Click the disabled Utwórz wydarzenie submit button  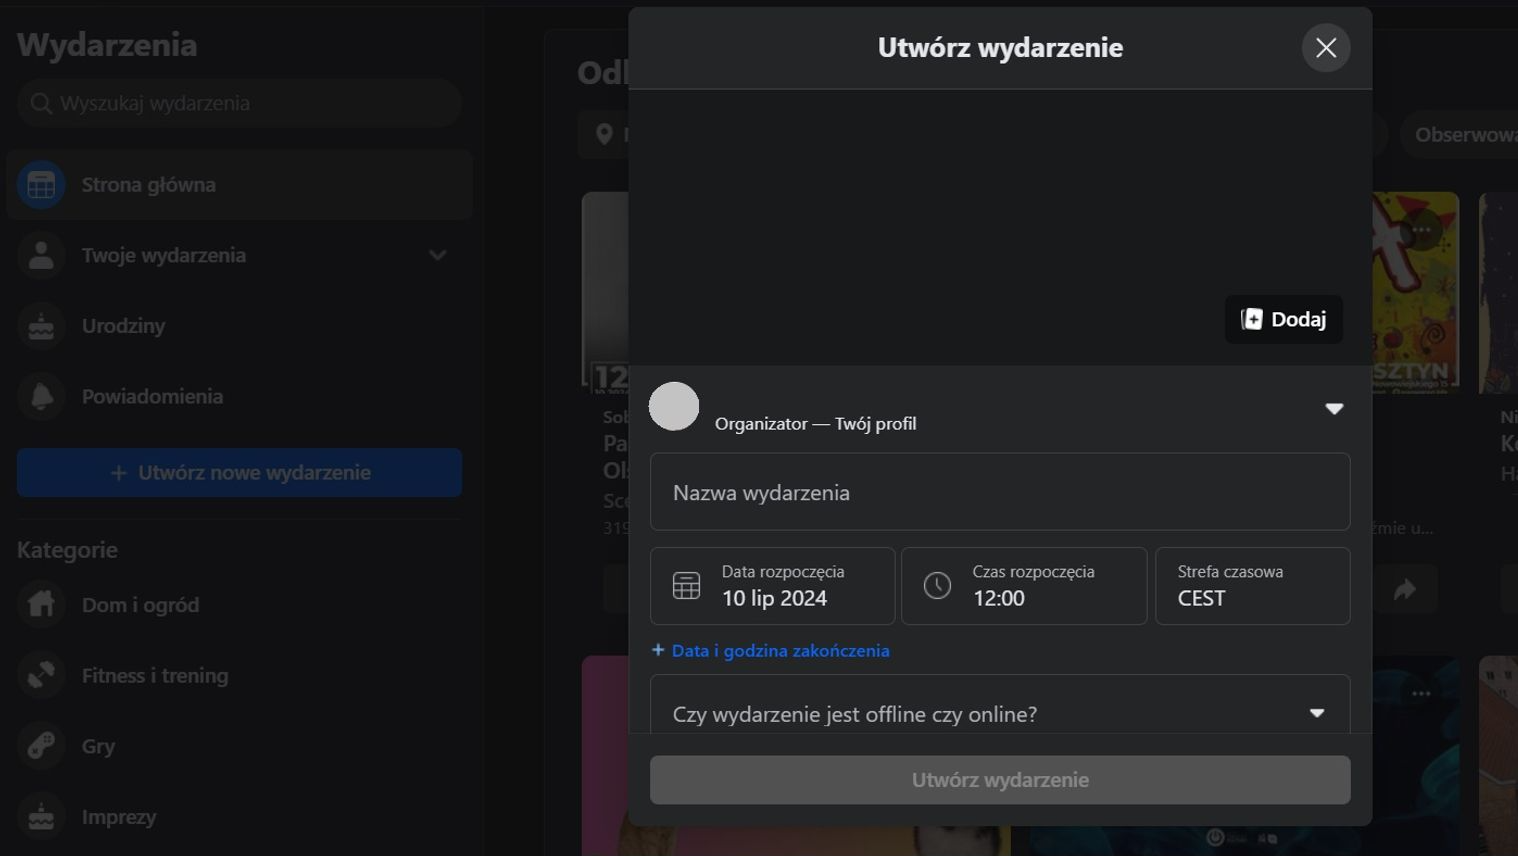click(1000, 780)
